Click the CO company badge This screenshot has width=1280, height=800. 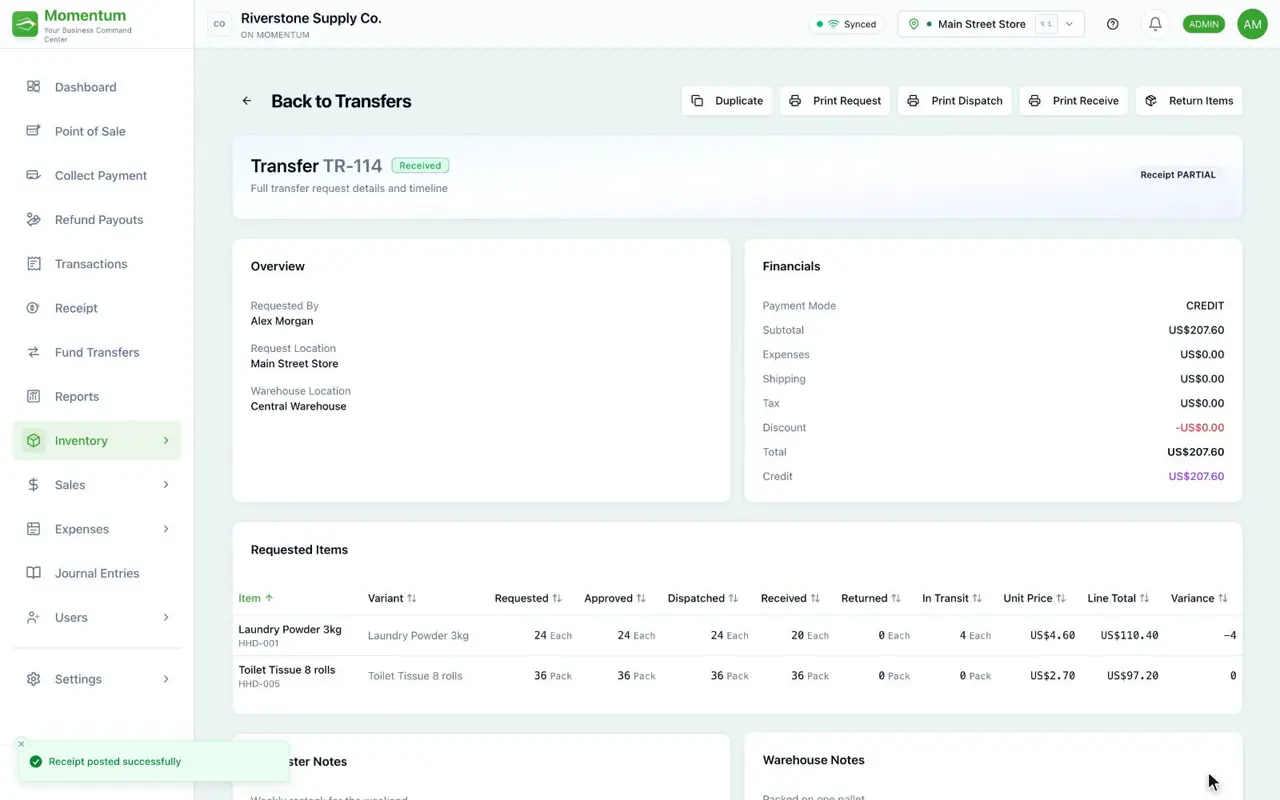point(219,24)
